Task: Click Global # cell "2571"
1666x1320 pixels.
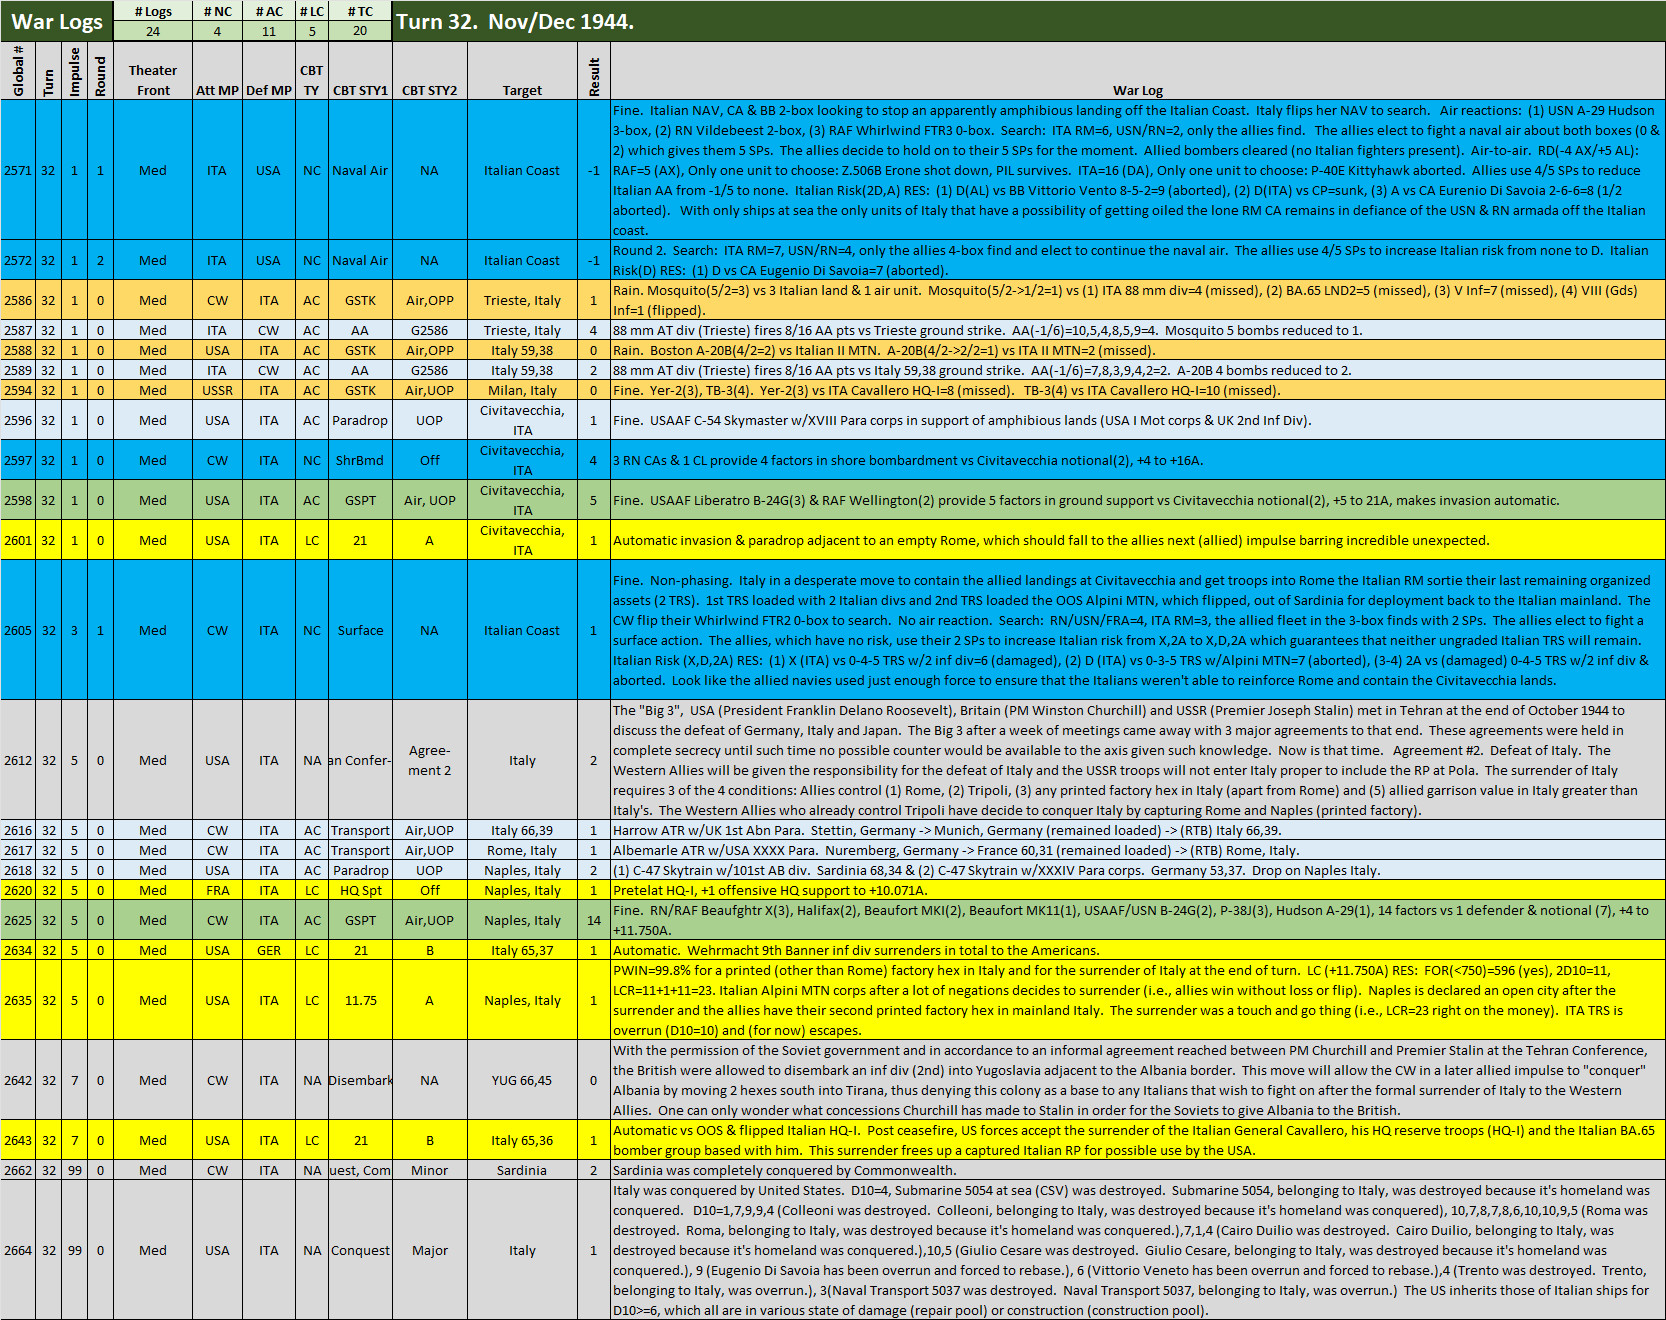Action: 18,170
